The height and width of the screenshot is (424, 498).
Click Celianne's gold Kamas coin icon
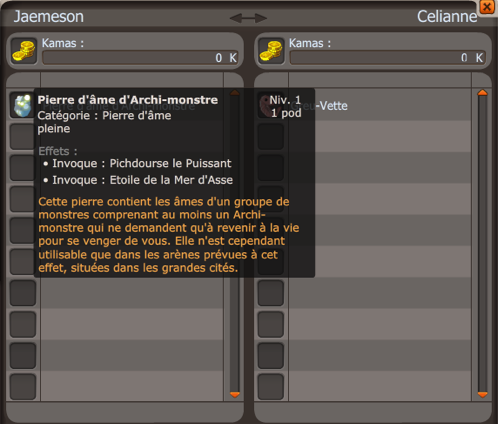coord(271,51)
